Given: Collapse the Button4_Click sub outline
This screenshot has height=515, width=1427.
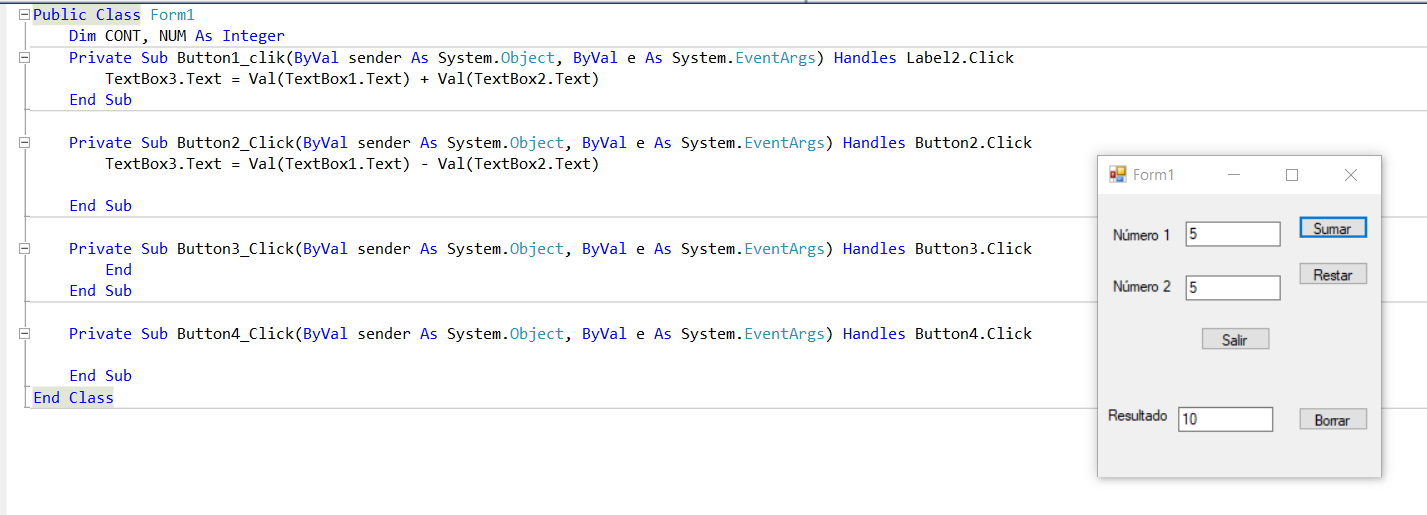Looking at the screenshot, I should tap(25, 334).
